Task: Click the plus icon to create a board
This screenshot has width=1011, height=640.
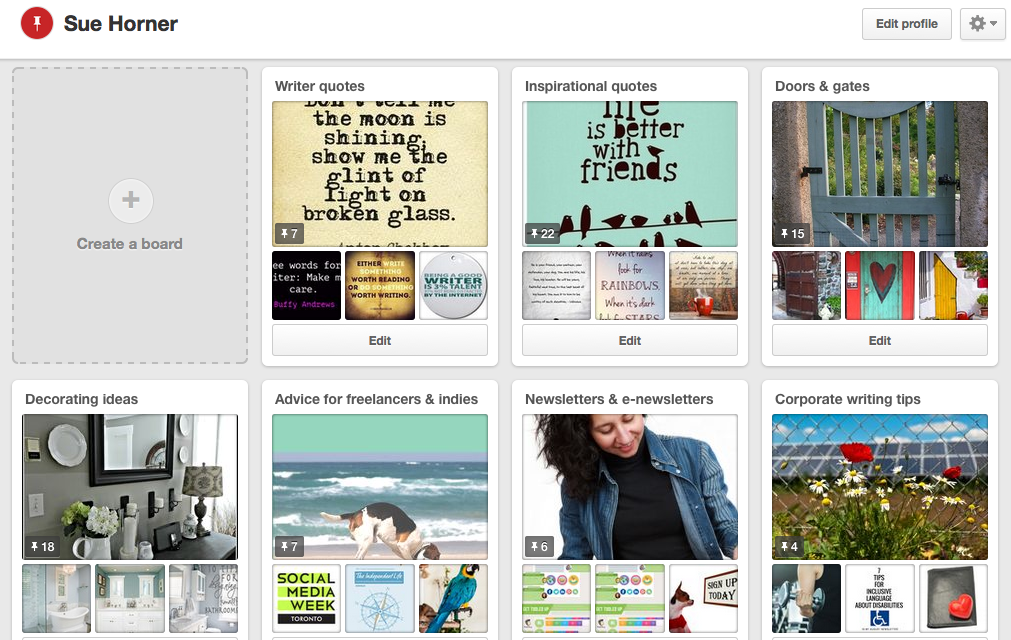Action: coord(130,200)
